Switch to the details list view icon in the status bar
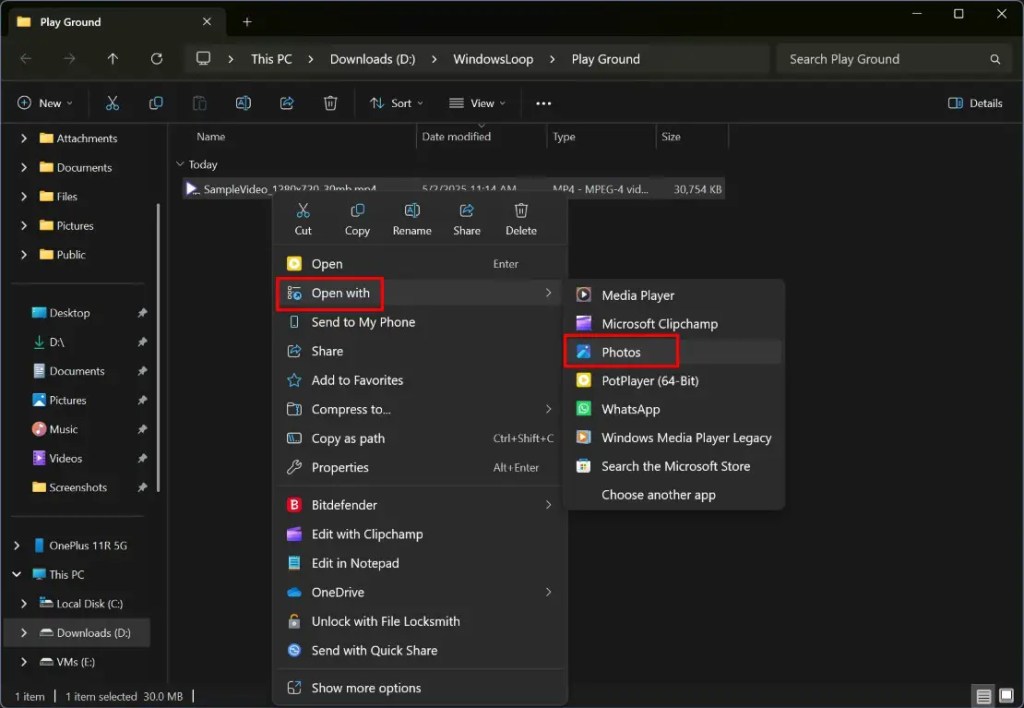This screenshot has width=1024, height=708. pos(984,696)
